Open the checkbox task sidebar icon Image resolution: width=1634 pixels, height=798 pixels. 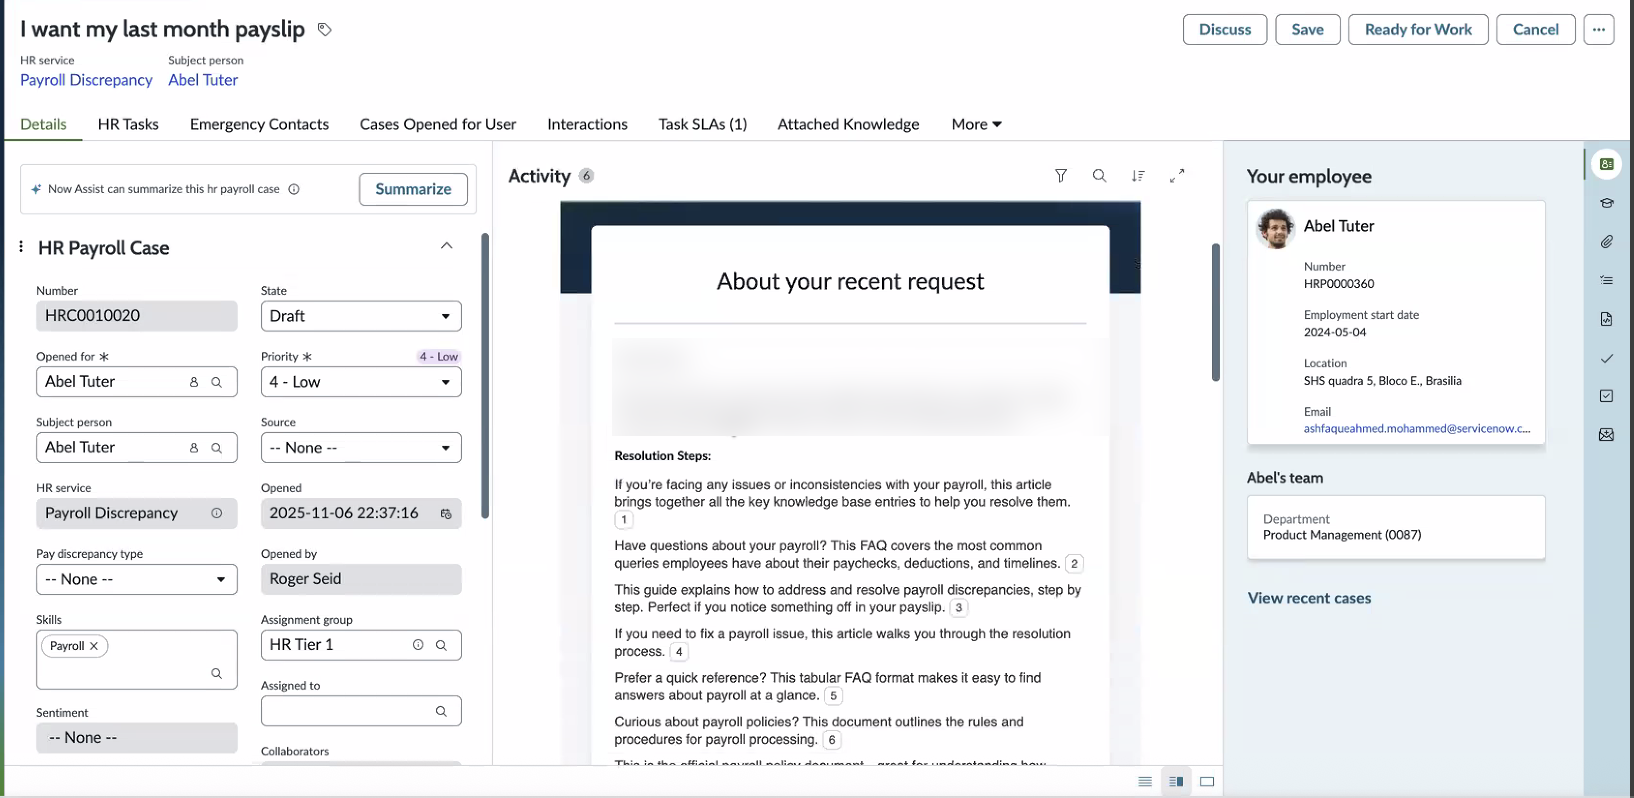(1606, 396)
